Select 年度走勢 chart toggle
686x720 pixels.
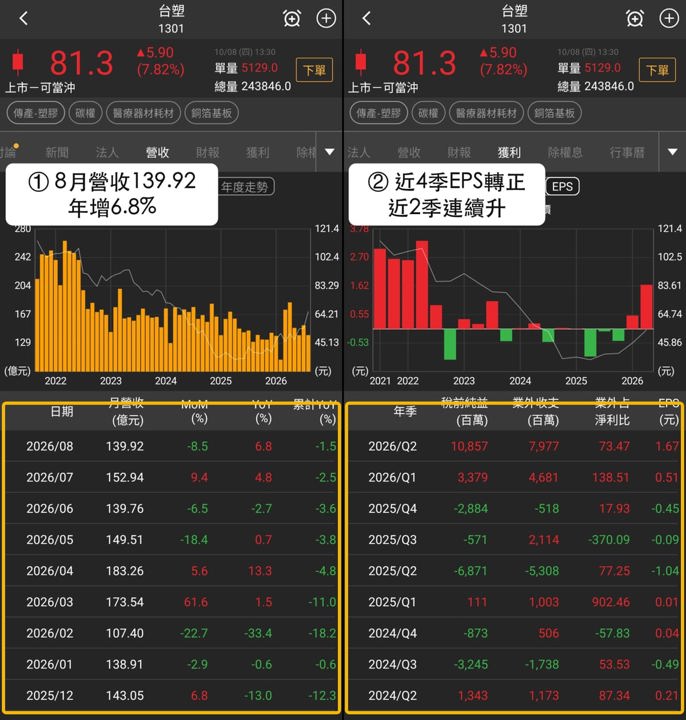(244, 187)
